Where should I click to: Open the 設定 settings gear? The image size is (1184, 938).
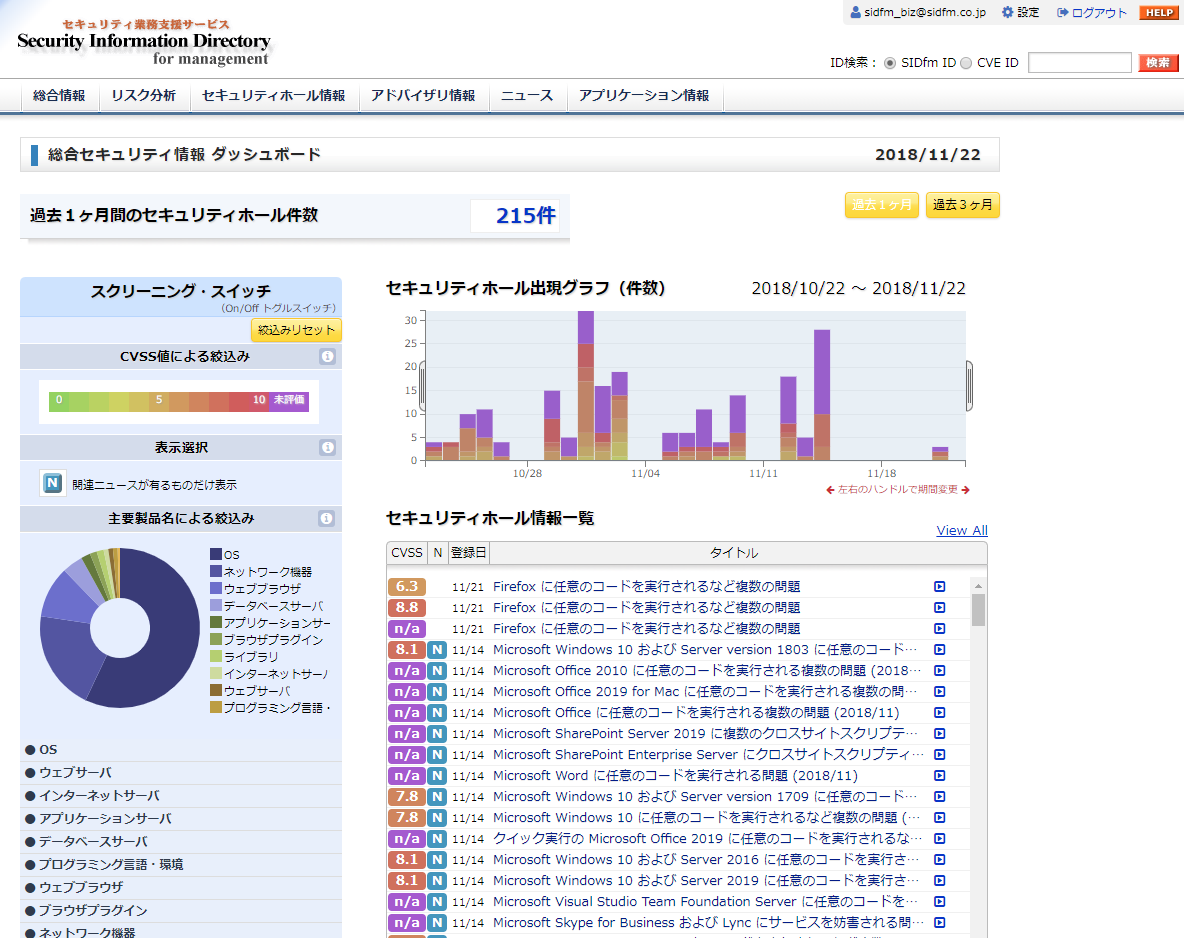(x=1020, y=12)
